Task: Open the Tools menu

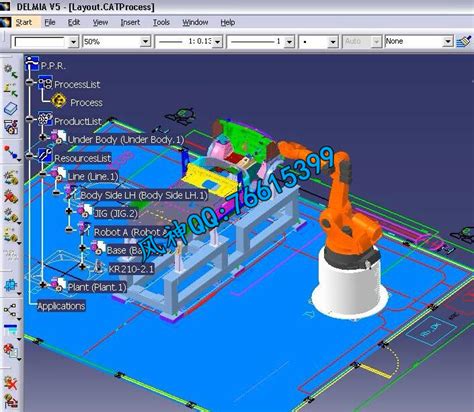Action: pos(161,22)
